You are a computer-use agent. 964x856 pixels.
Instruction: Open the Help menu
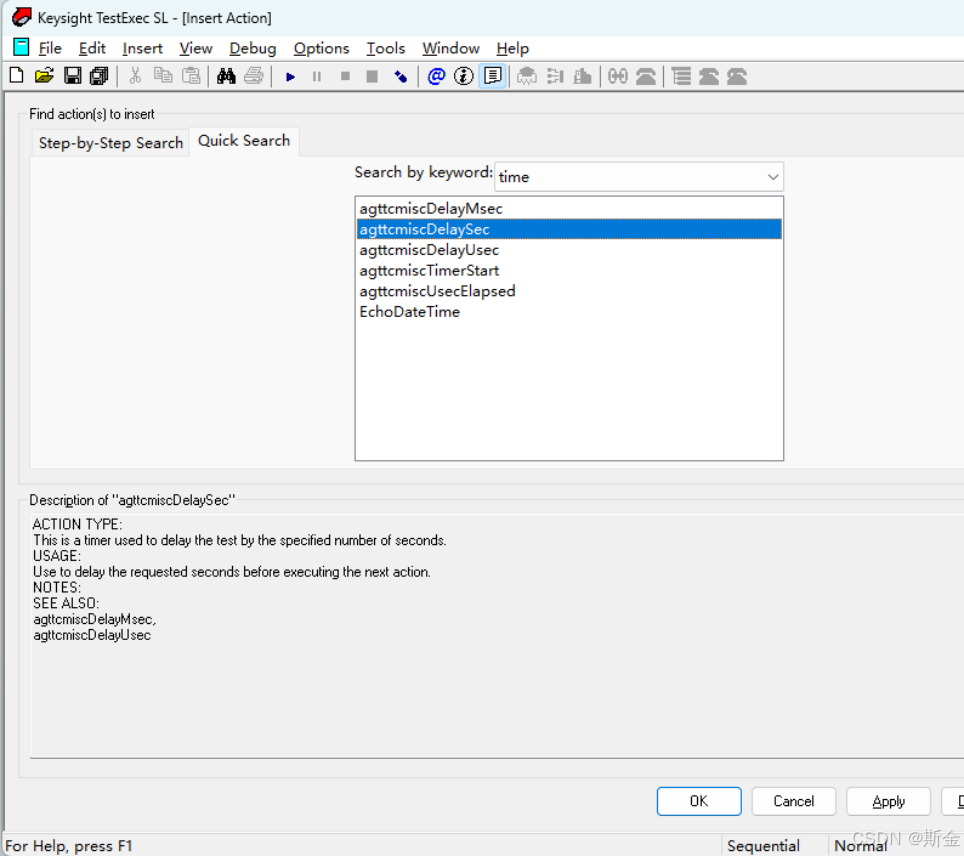[x=512, y=48]
